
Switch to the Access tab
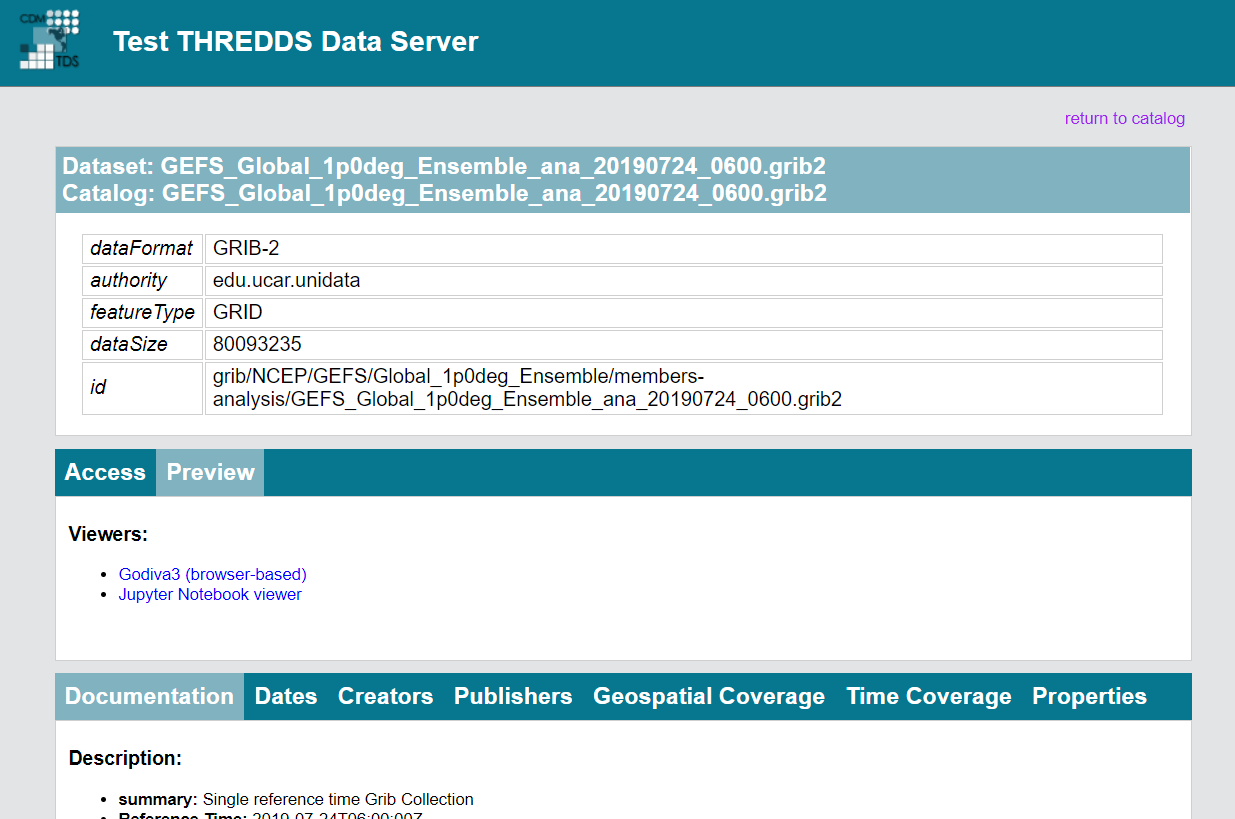(105, 472)
